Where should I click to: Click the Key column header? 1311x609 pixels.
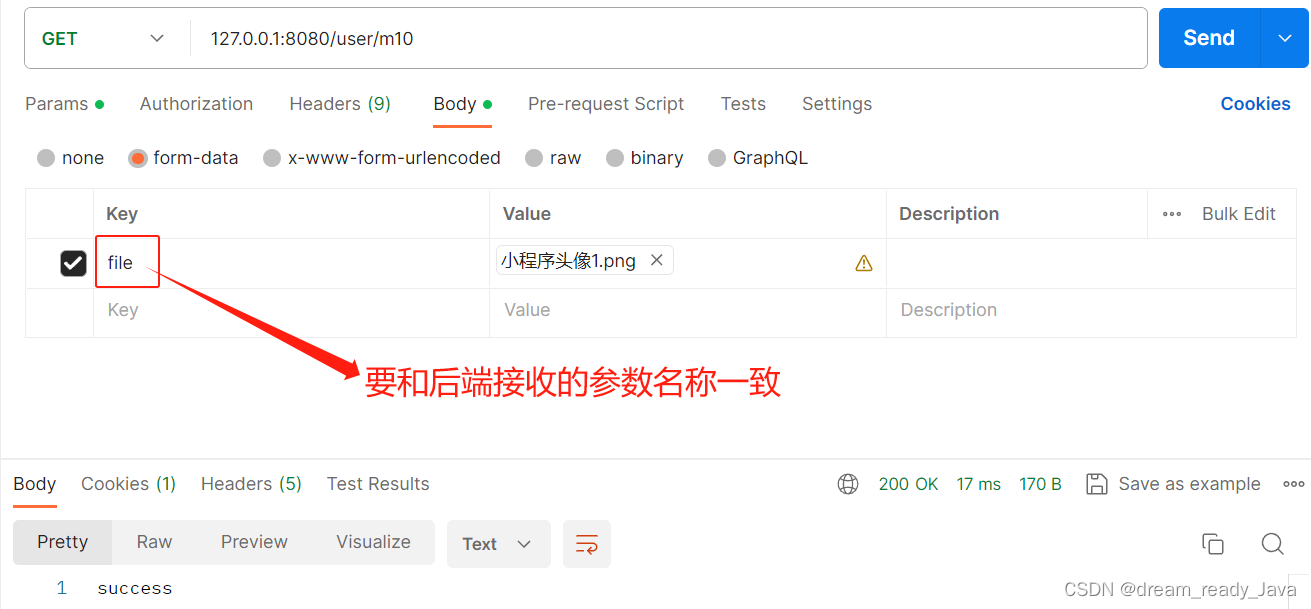(122, 214)
